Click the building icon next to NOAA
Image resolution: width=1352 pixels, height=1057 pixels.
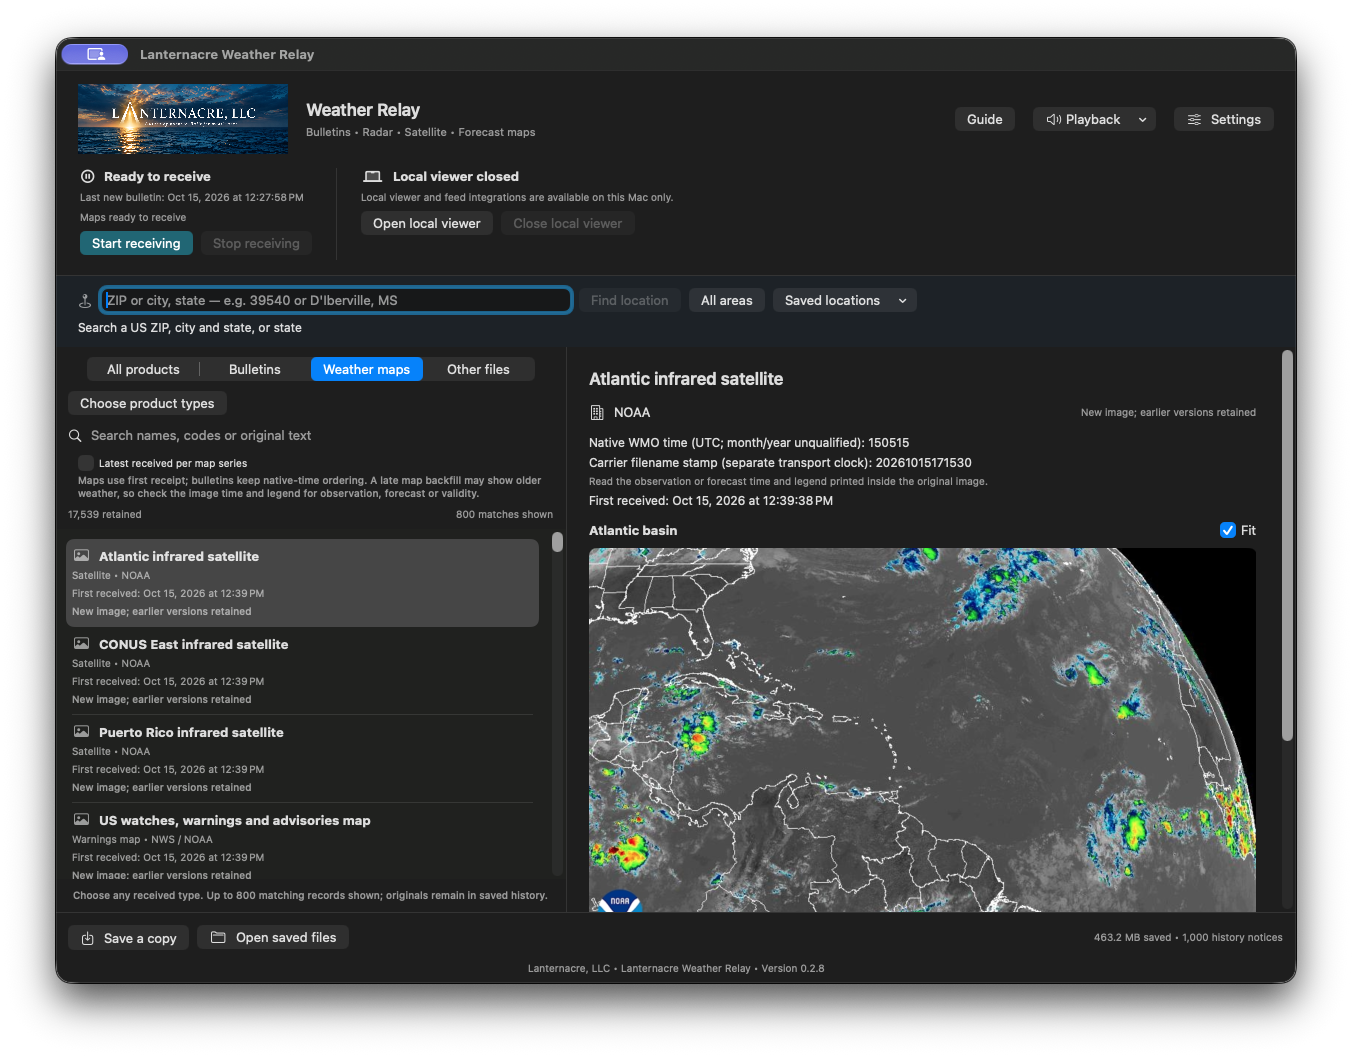[597, 413]
